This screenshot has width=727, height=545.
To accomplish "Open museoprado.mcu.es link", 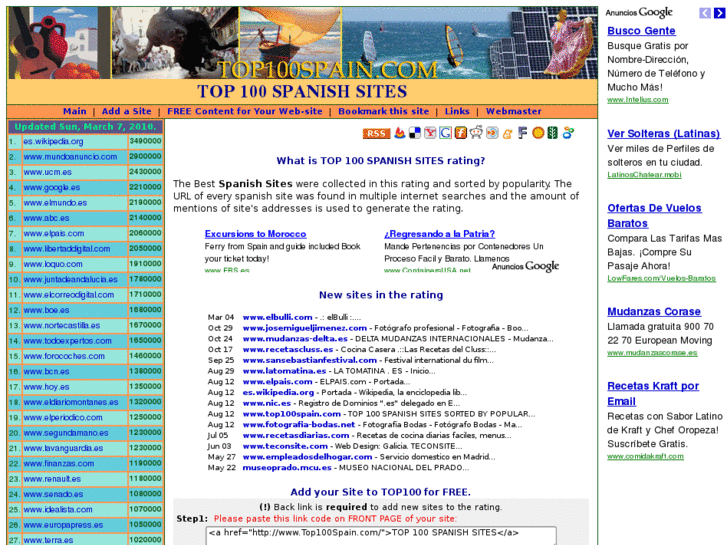I will click(287, 468).
